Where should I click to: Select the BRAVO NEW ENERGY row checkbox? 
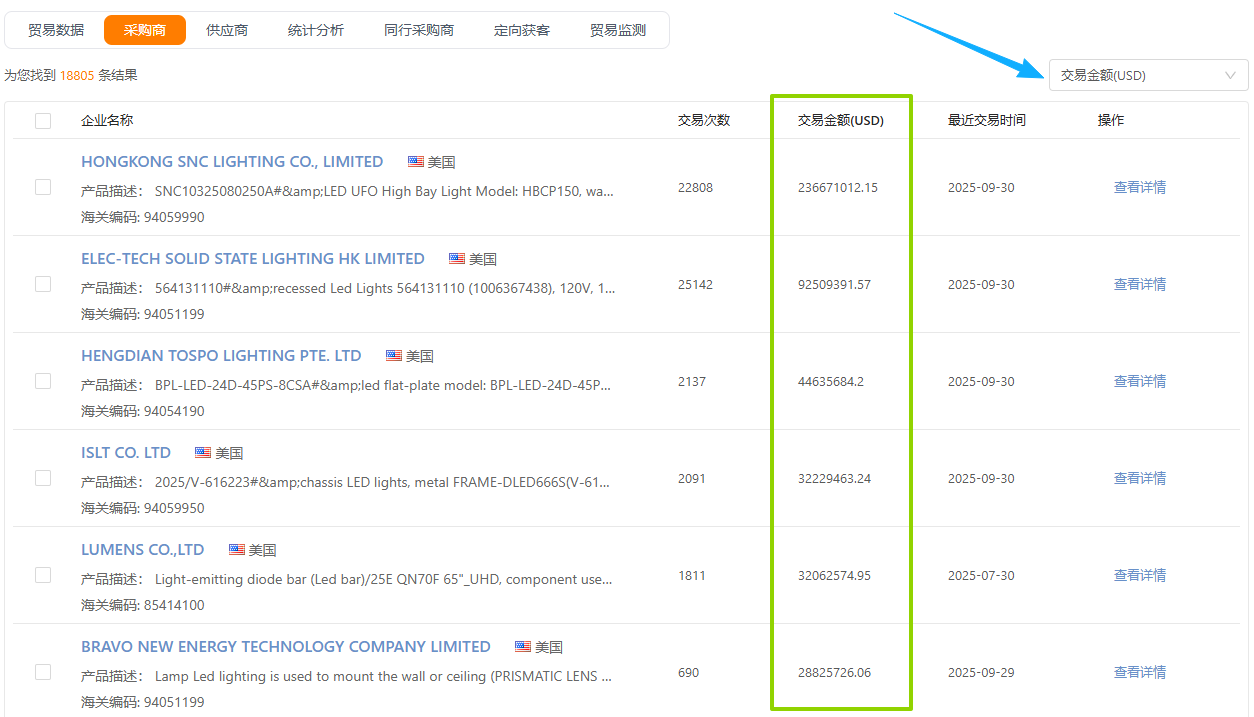point(43,672)
